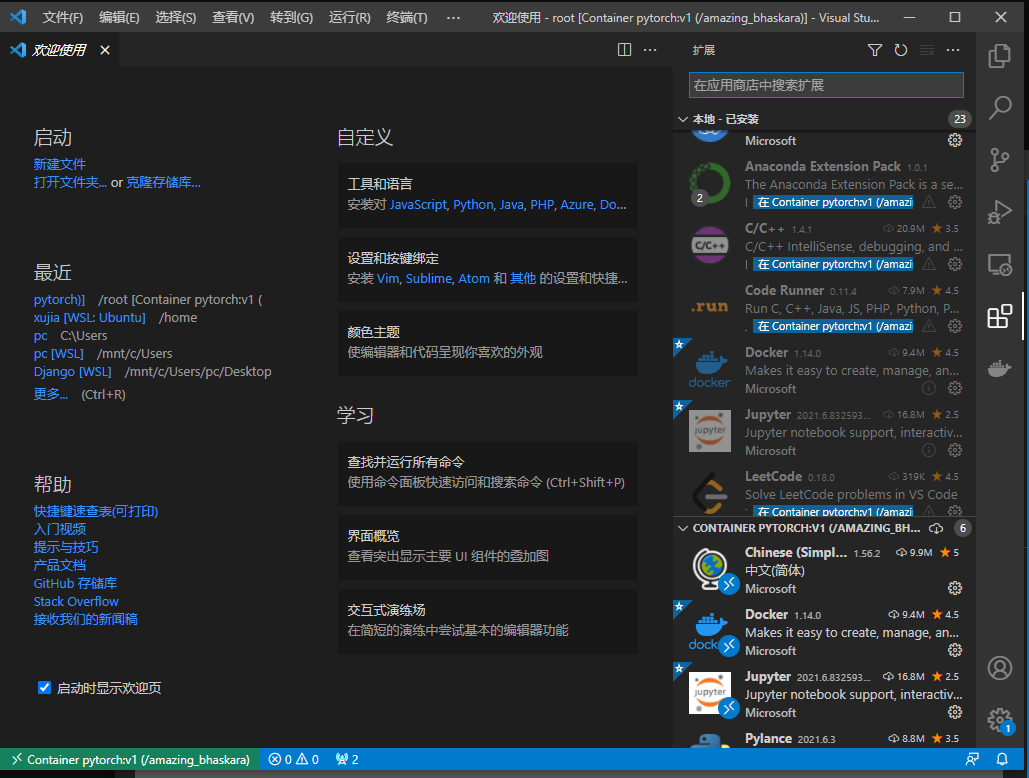Open manage gear for C/C++ extension
The image size is (1029, 778).
click(955, 264)
